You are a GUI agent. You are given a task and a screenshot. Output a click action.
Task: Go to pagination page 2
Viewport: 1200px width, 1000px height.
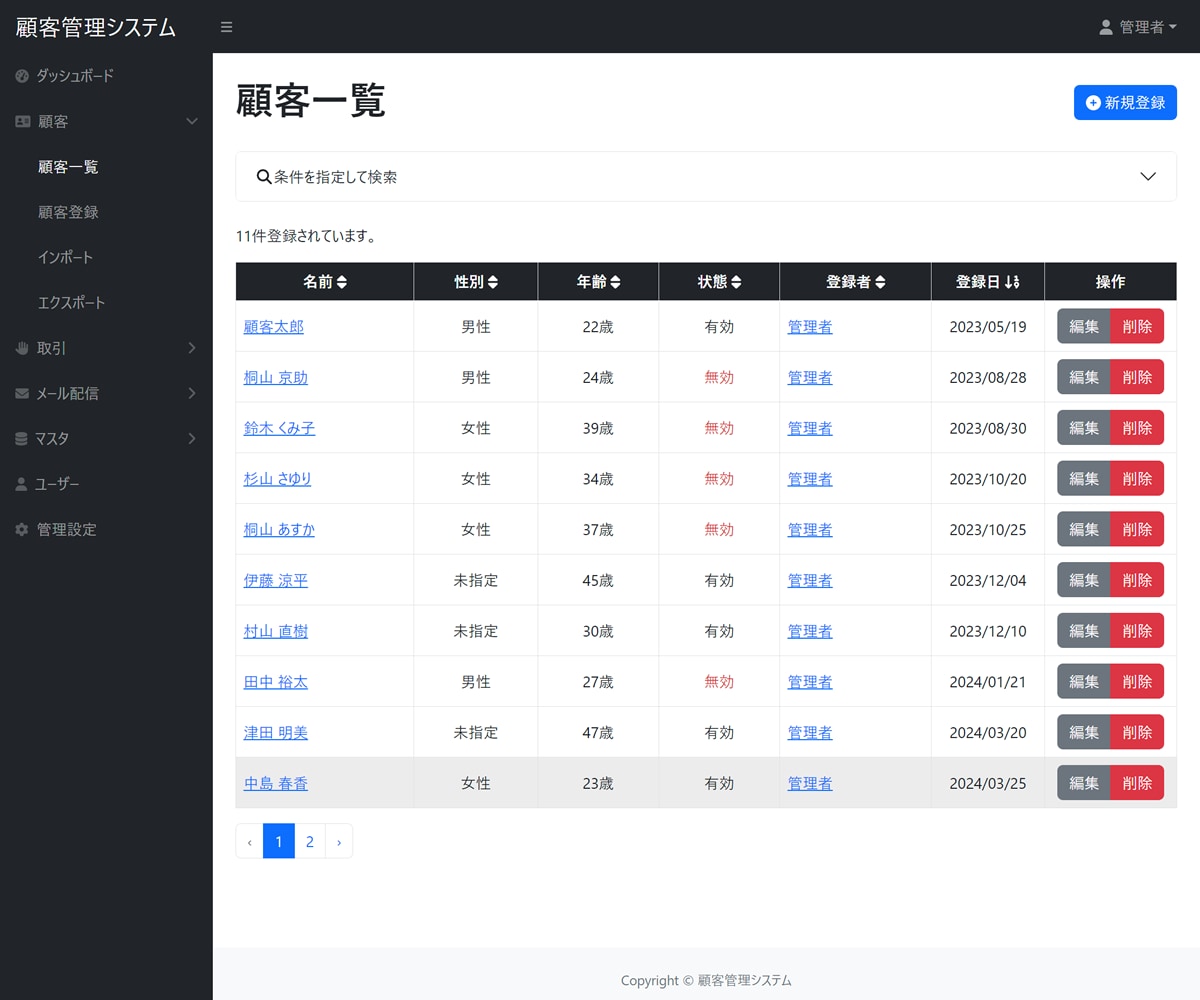(x=310, y=841)
